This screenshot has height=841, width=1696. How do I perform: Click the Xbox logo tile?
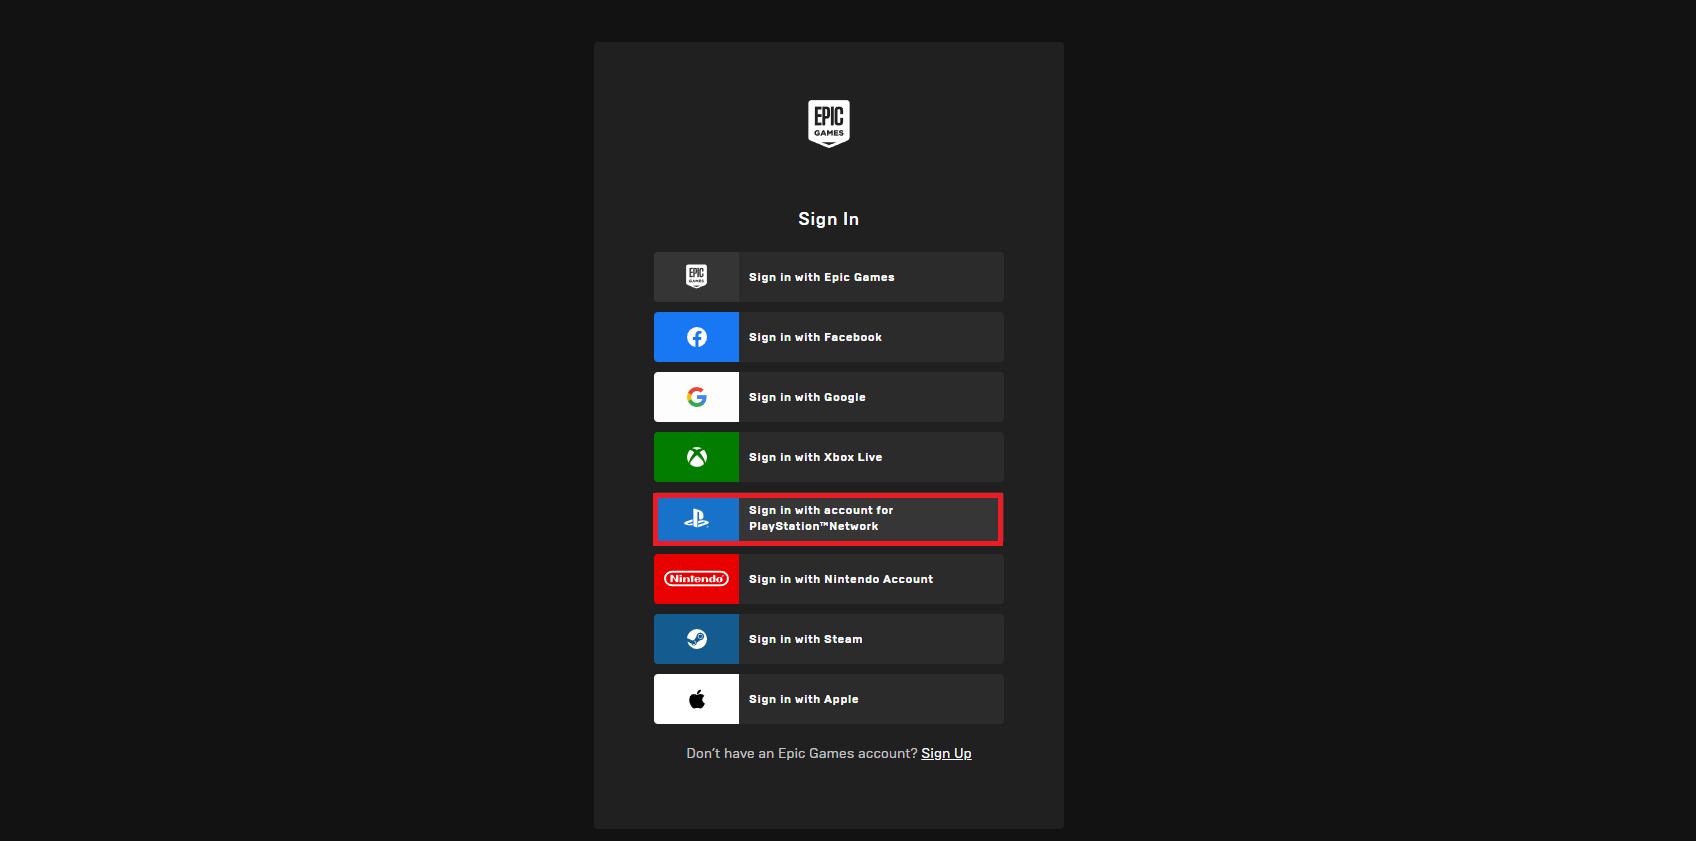coord(696,457)
